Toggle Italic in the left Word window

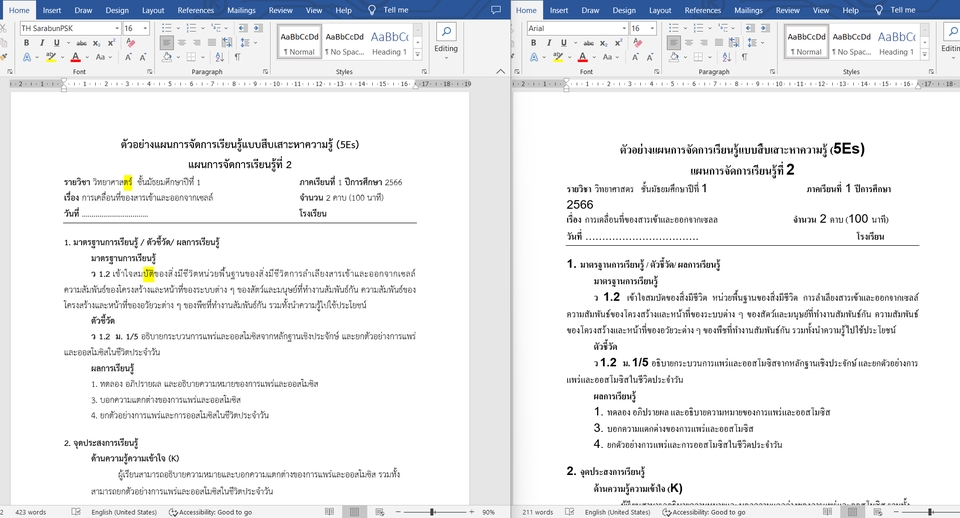(x=42, y=43)
